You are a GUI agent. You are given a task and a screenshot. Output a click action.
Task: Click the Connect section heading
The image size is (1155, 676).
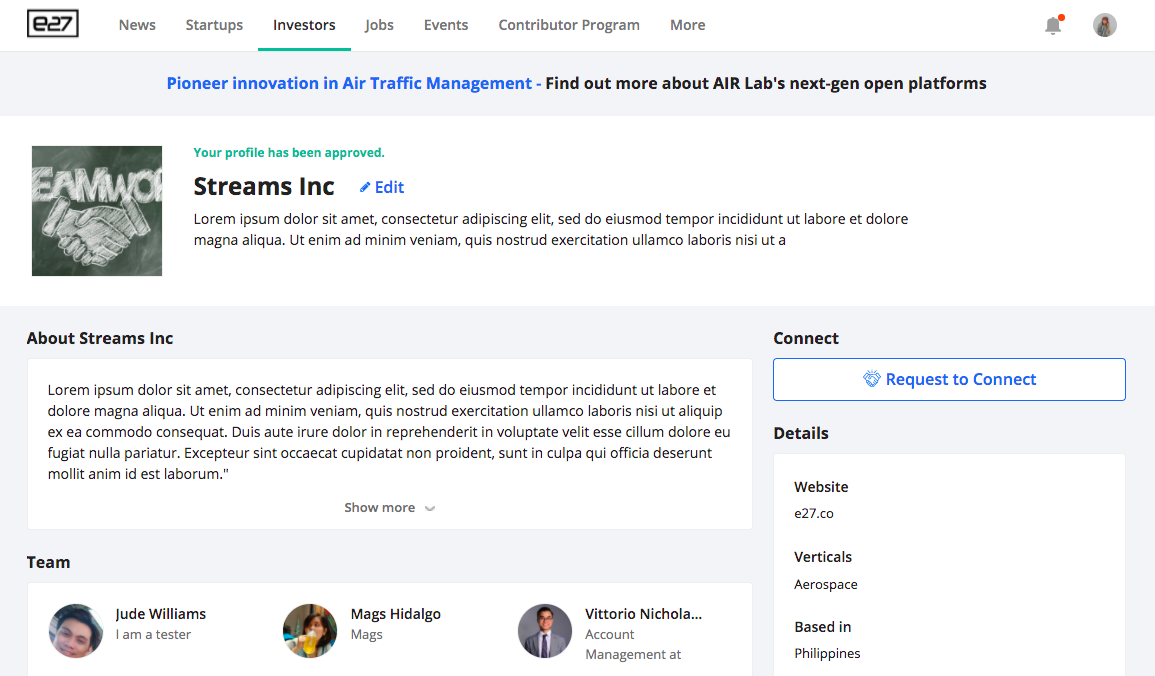pos(806,338)
